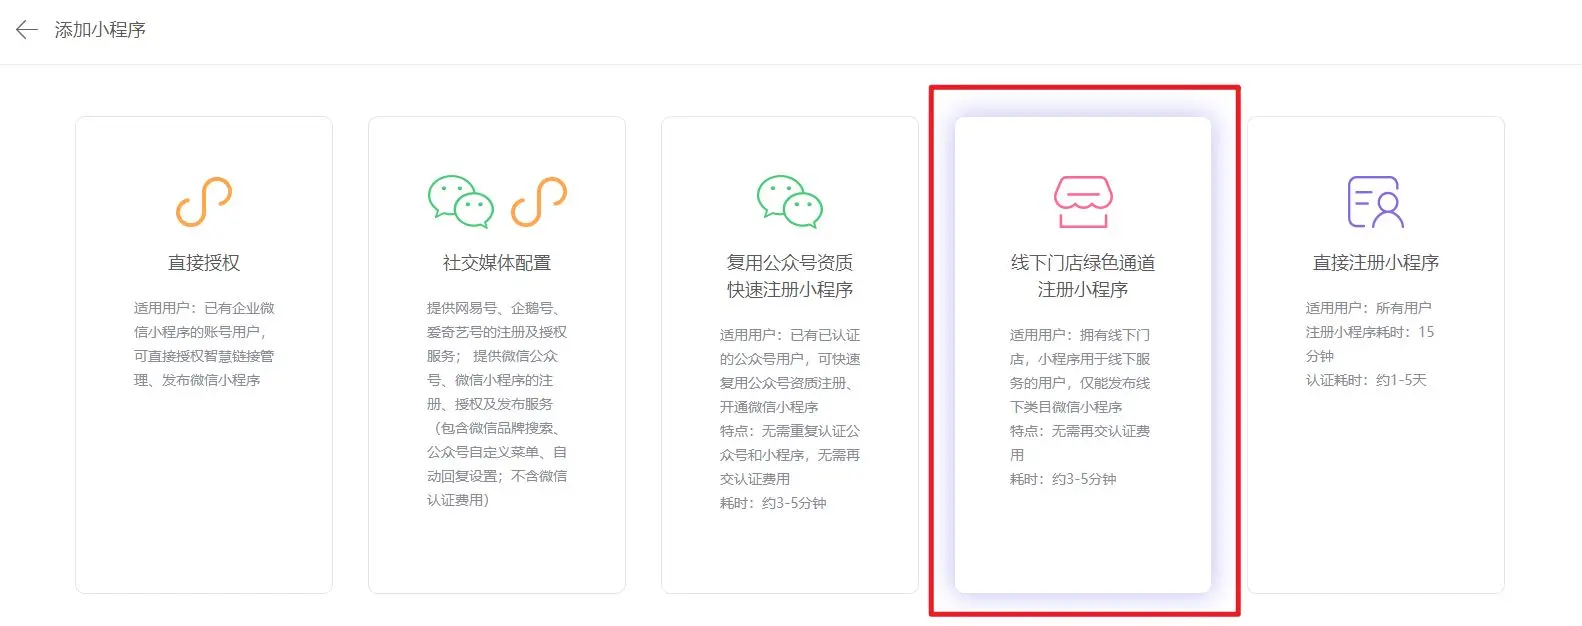Click the WeChat icon above 复用公众号资质
Viewport: 1582px width, 626px height.
(x=790, y=202)
